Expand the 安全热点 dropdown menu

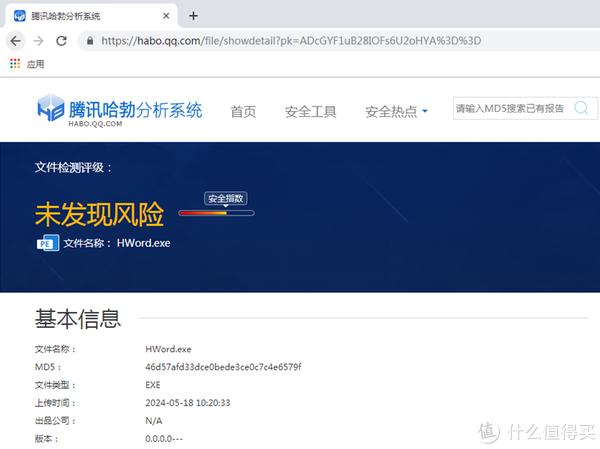pos(396,112)
